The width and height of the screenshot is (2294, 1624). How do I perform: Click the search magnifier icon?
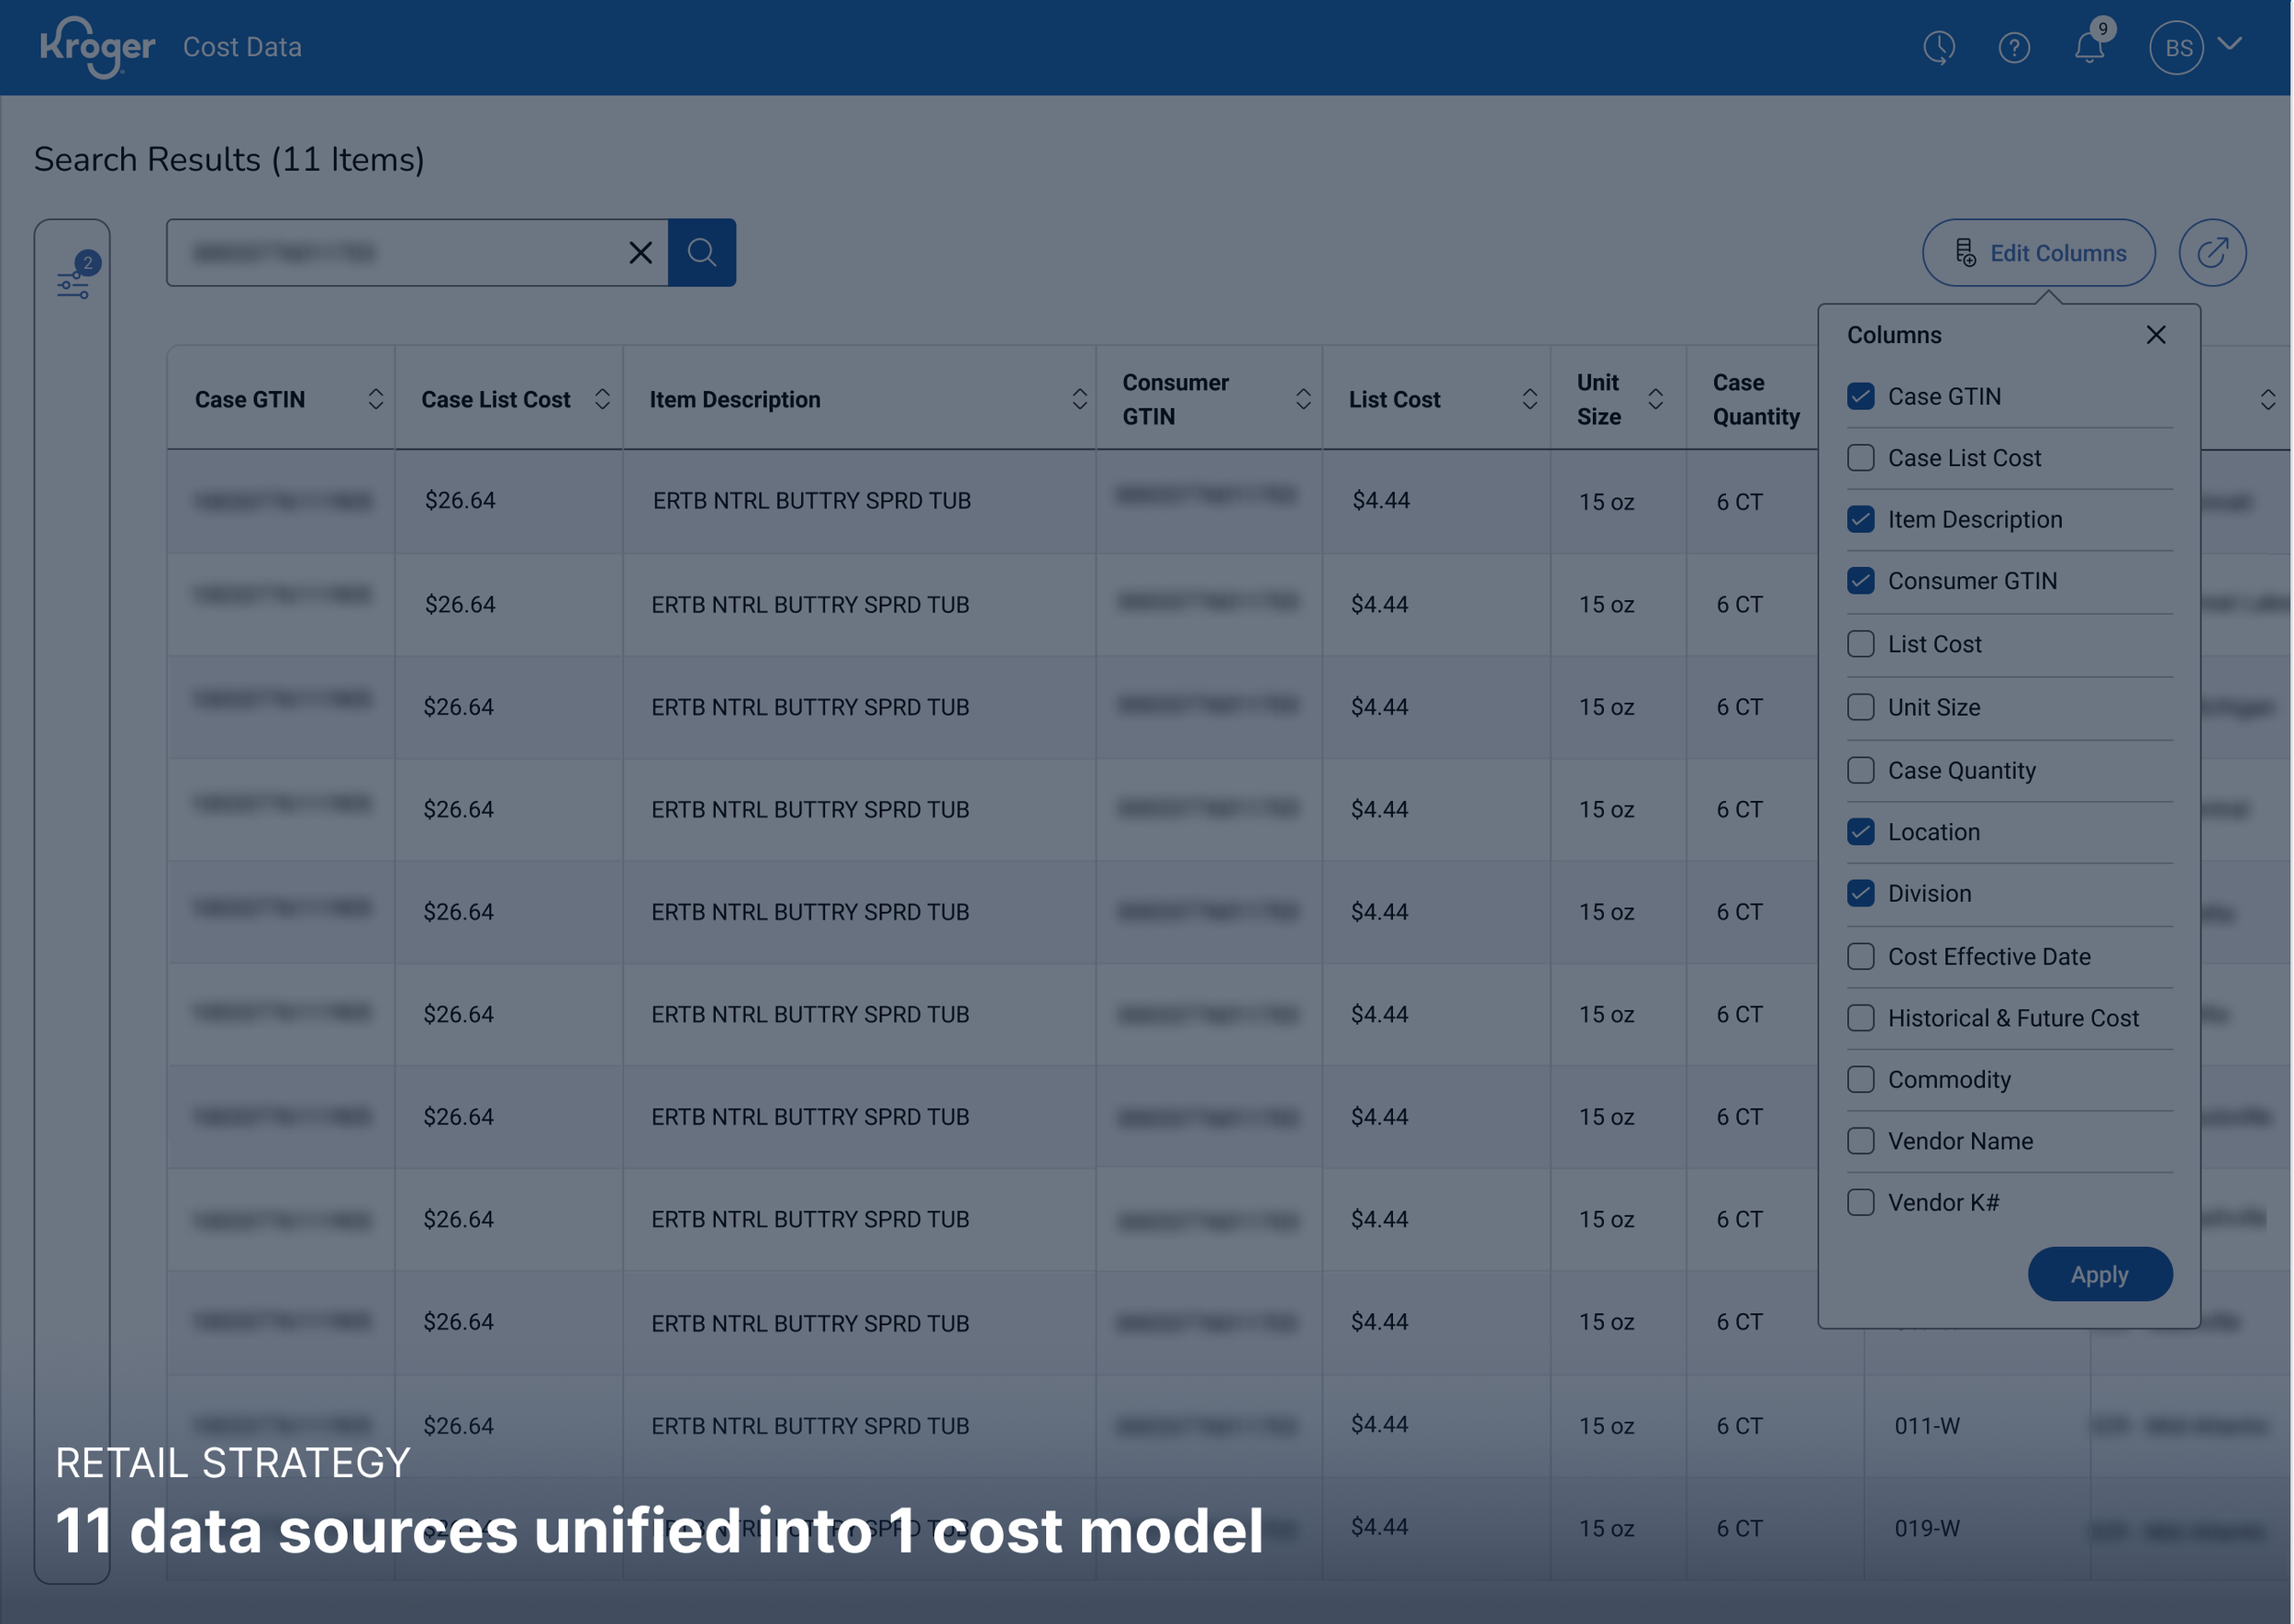(x=702, y=252)
